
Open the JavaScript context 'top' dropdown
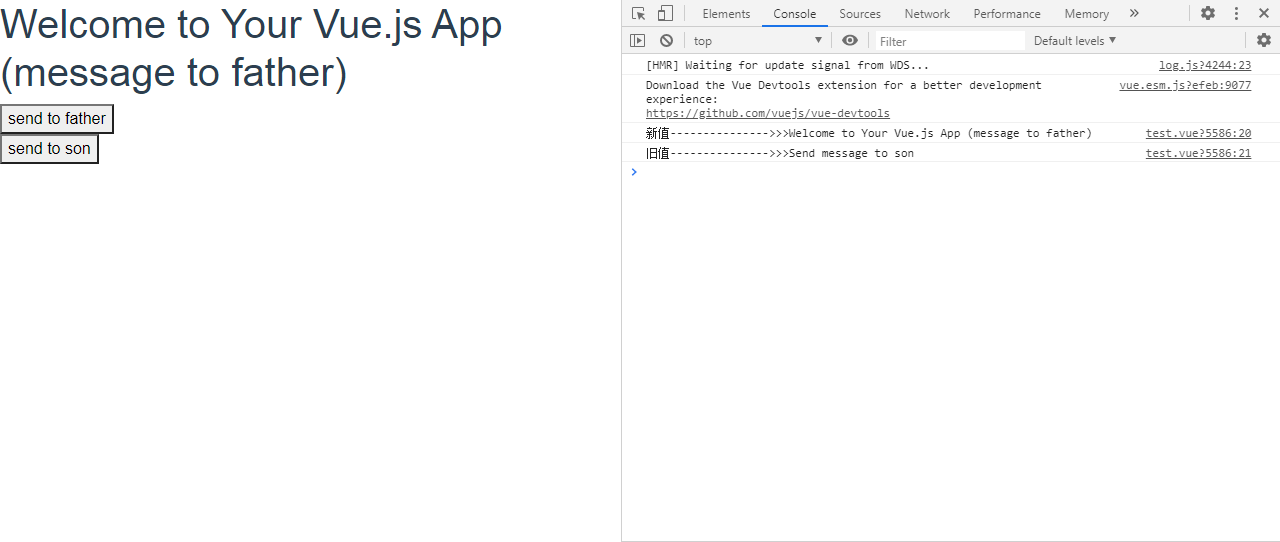point(758,41)
